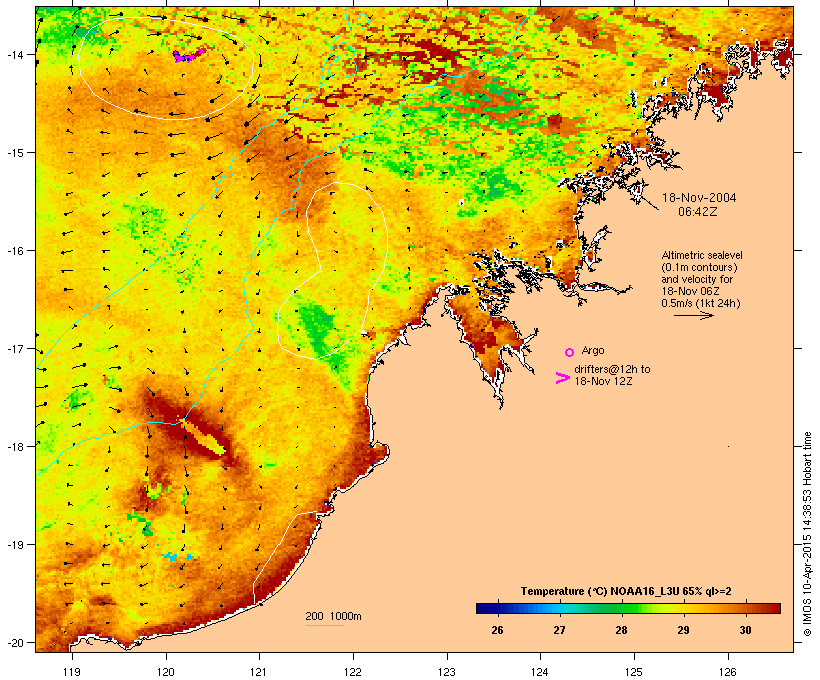Image resolution: width=820 pixels, height=680 pixels.
Task: Click the dark blue 26 degree color
Action: pos(497,608)
